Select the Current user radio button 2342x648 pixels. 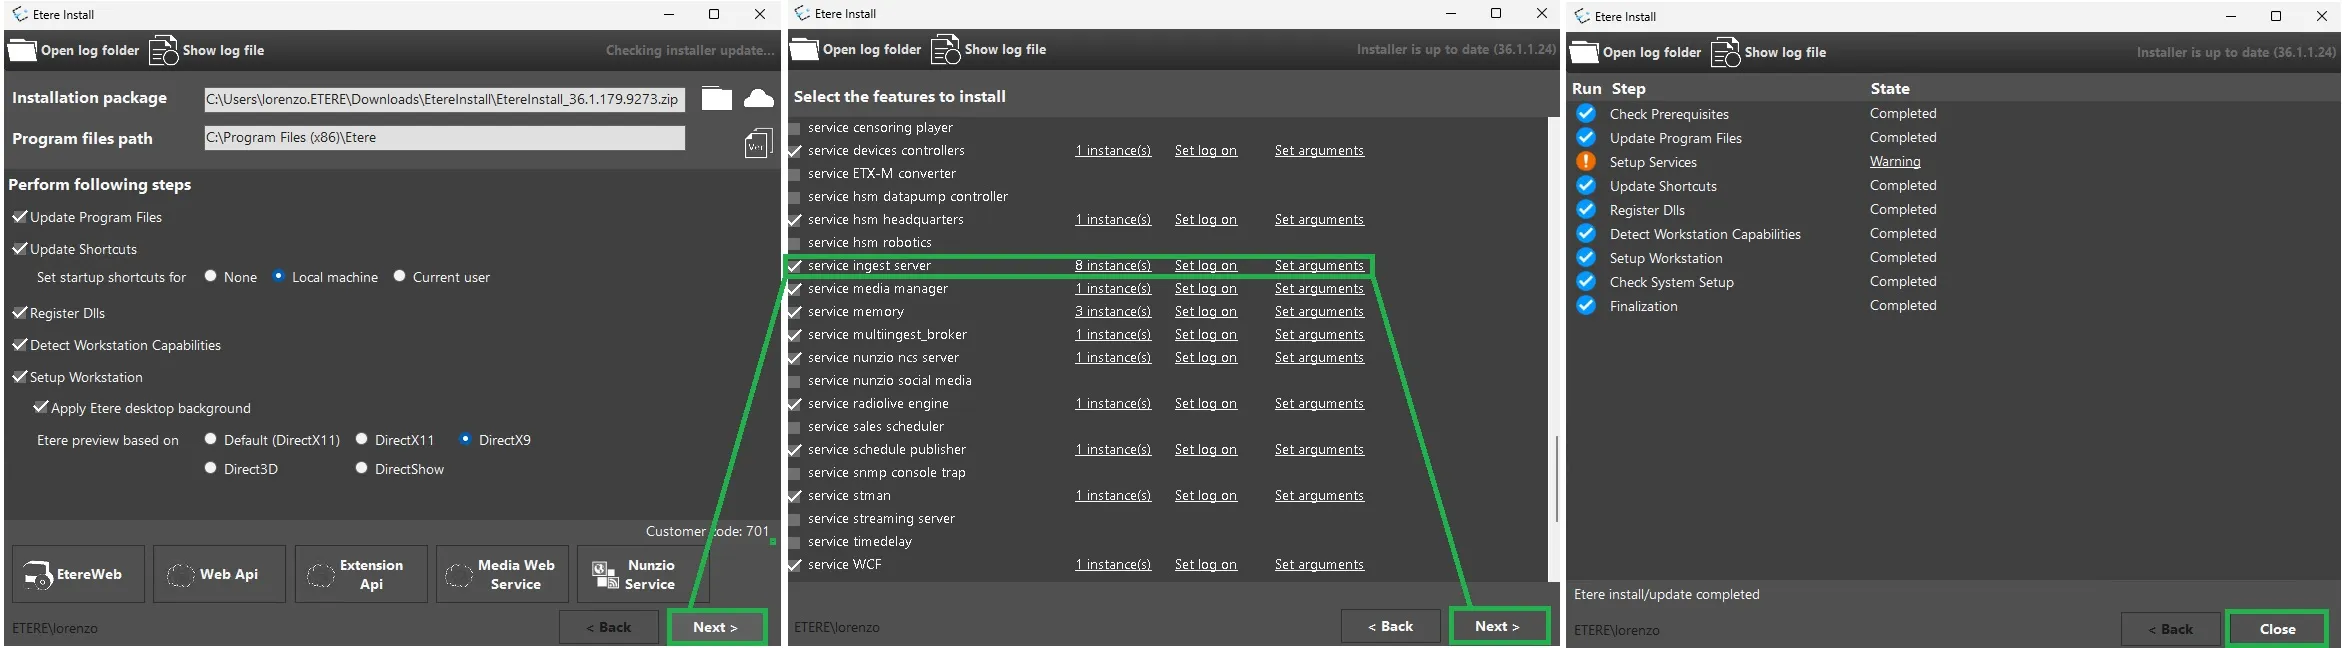tap(400, 277)
